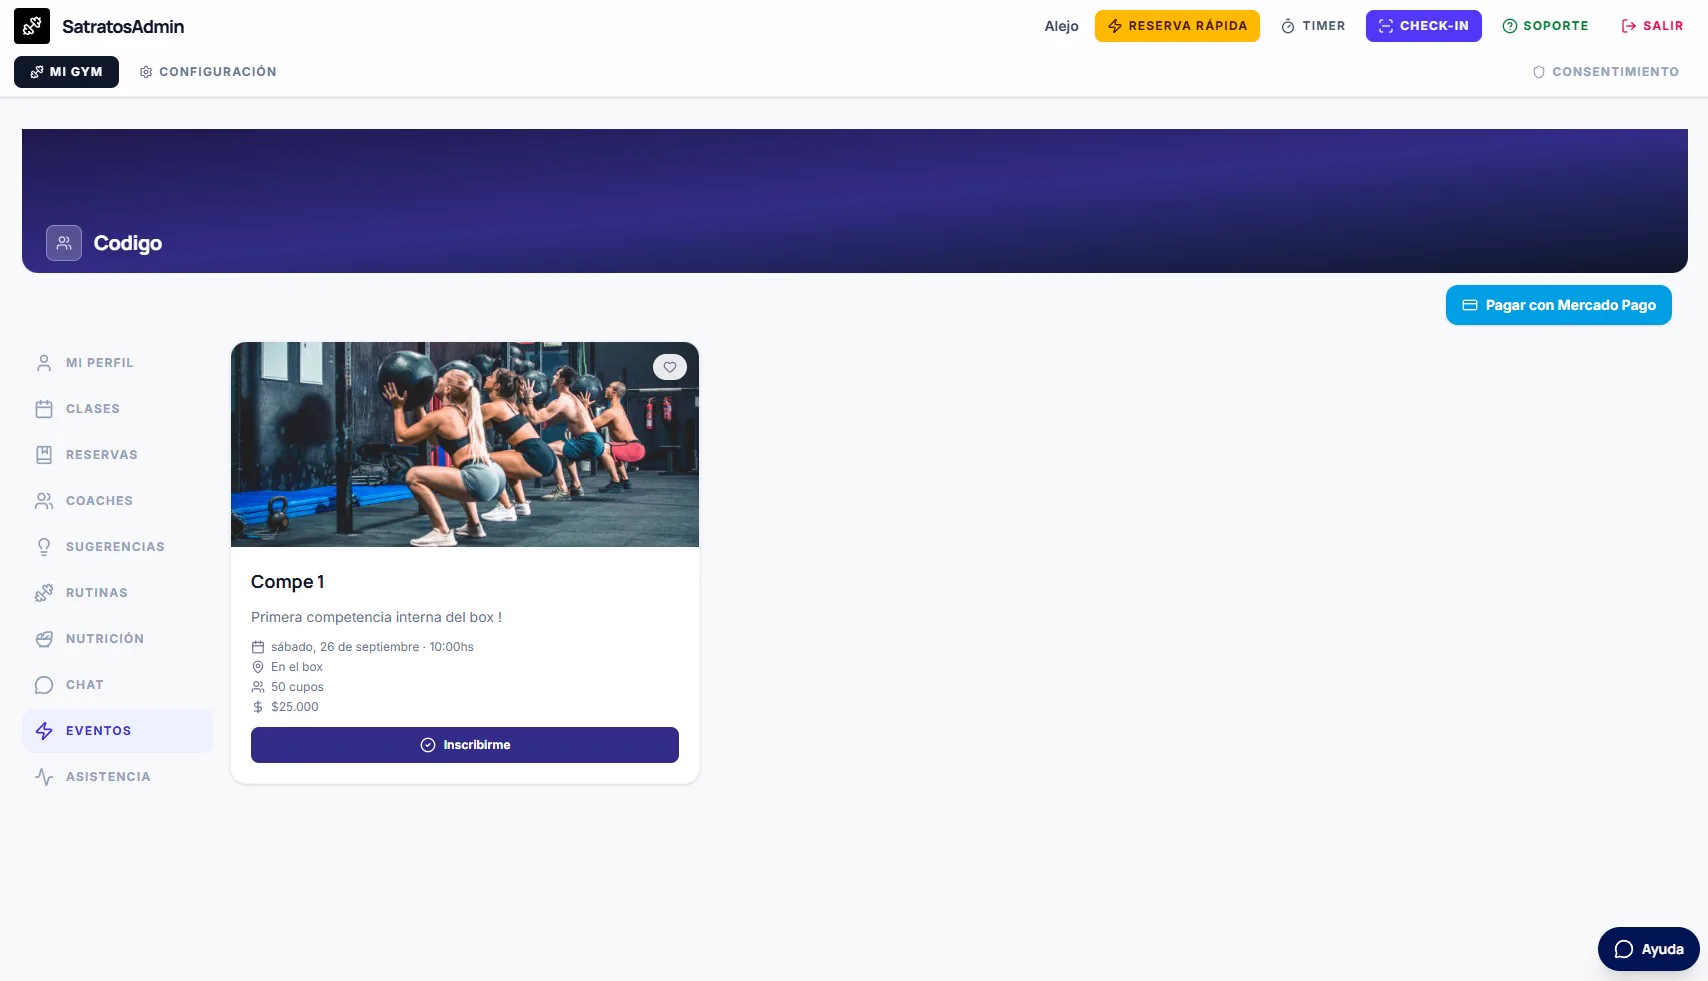Click Pagar con Mercado Pago
The width and height of the screenshot is (1708, 981).
1559,305
